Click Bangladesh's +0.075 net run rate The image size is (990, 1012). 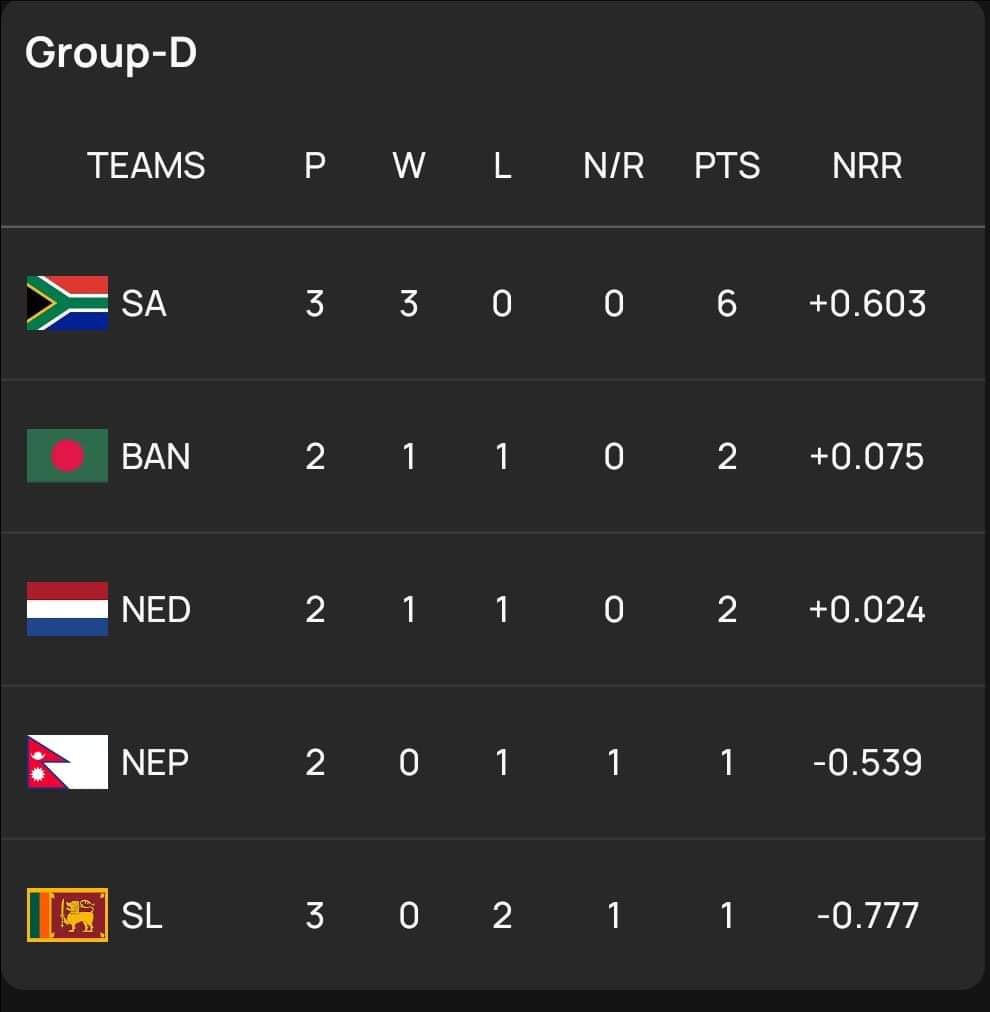867,456
